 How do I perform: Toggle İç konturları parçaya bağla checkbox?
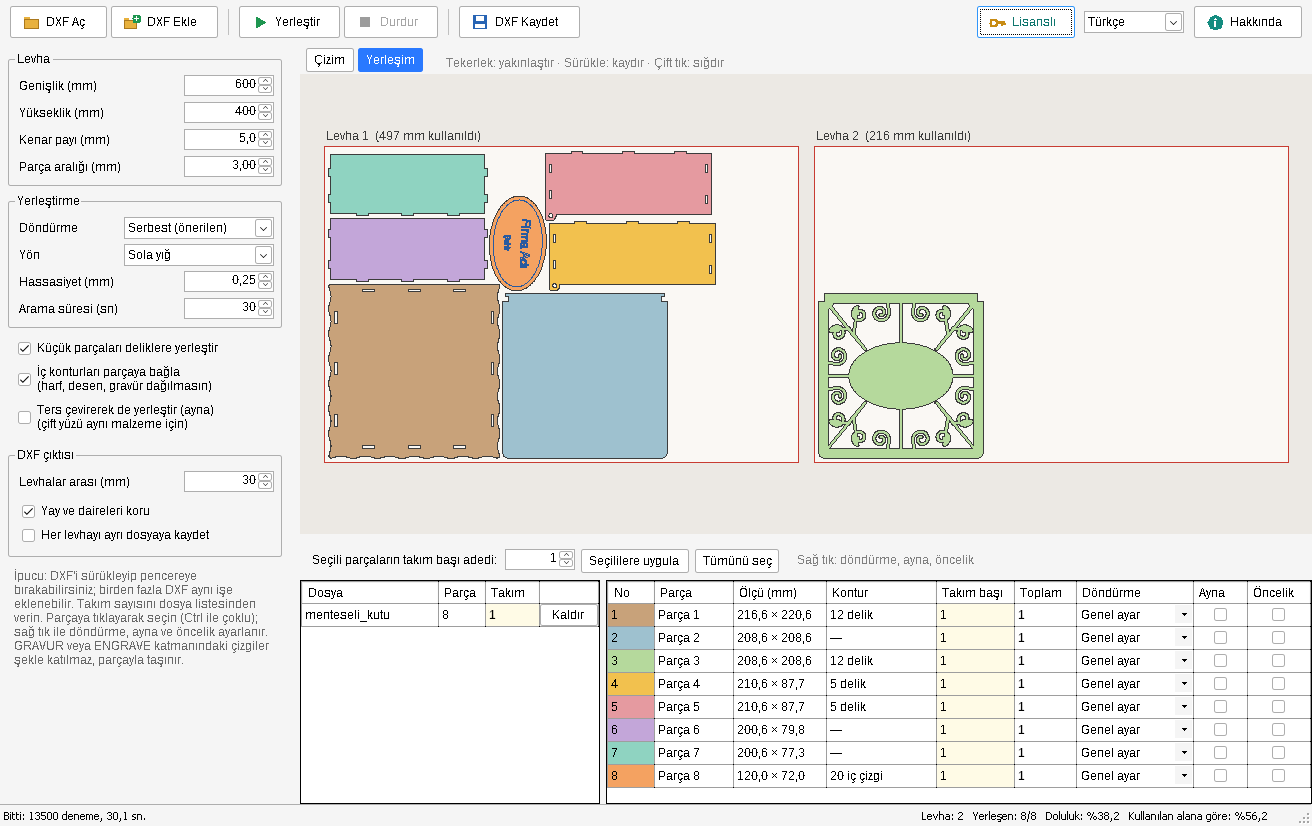pyautogui.click(x=25, y=379)
